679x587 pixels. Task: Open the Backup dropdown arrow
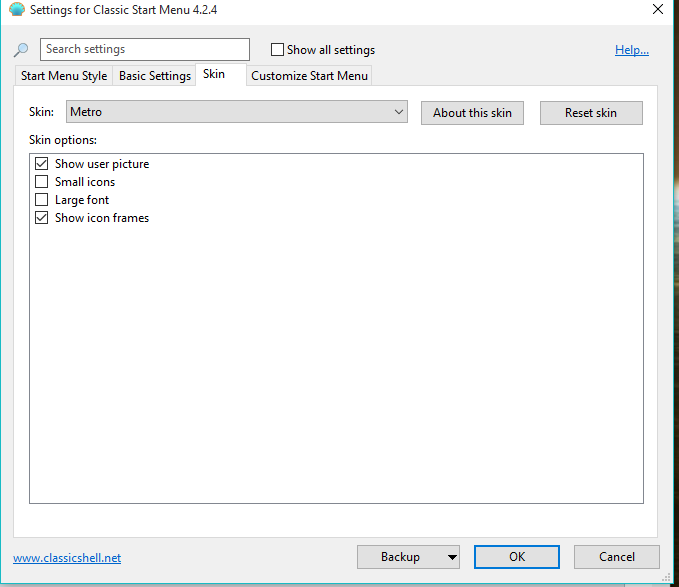453,557
